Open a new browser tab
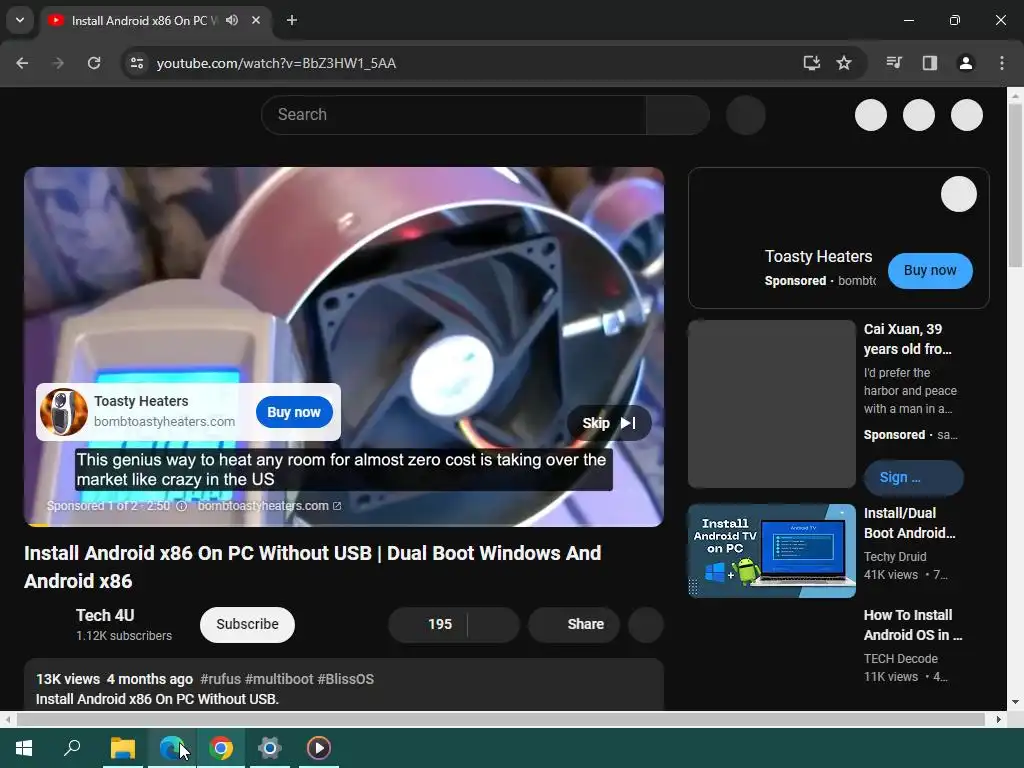The image size is (1024, 768). (292, 20)
